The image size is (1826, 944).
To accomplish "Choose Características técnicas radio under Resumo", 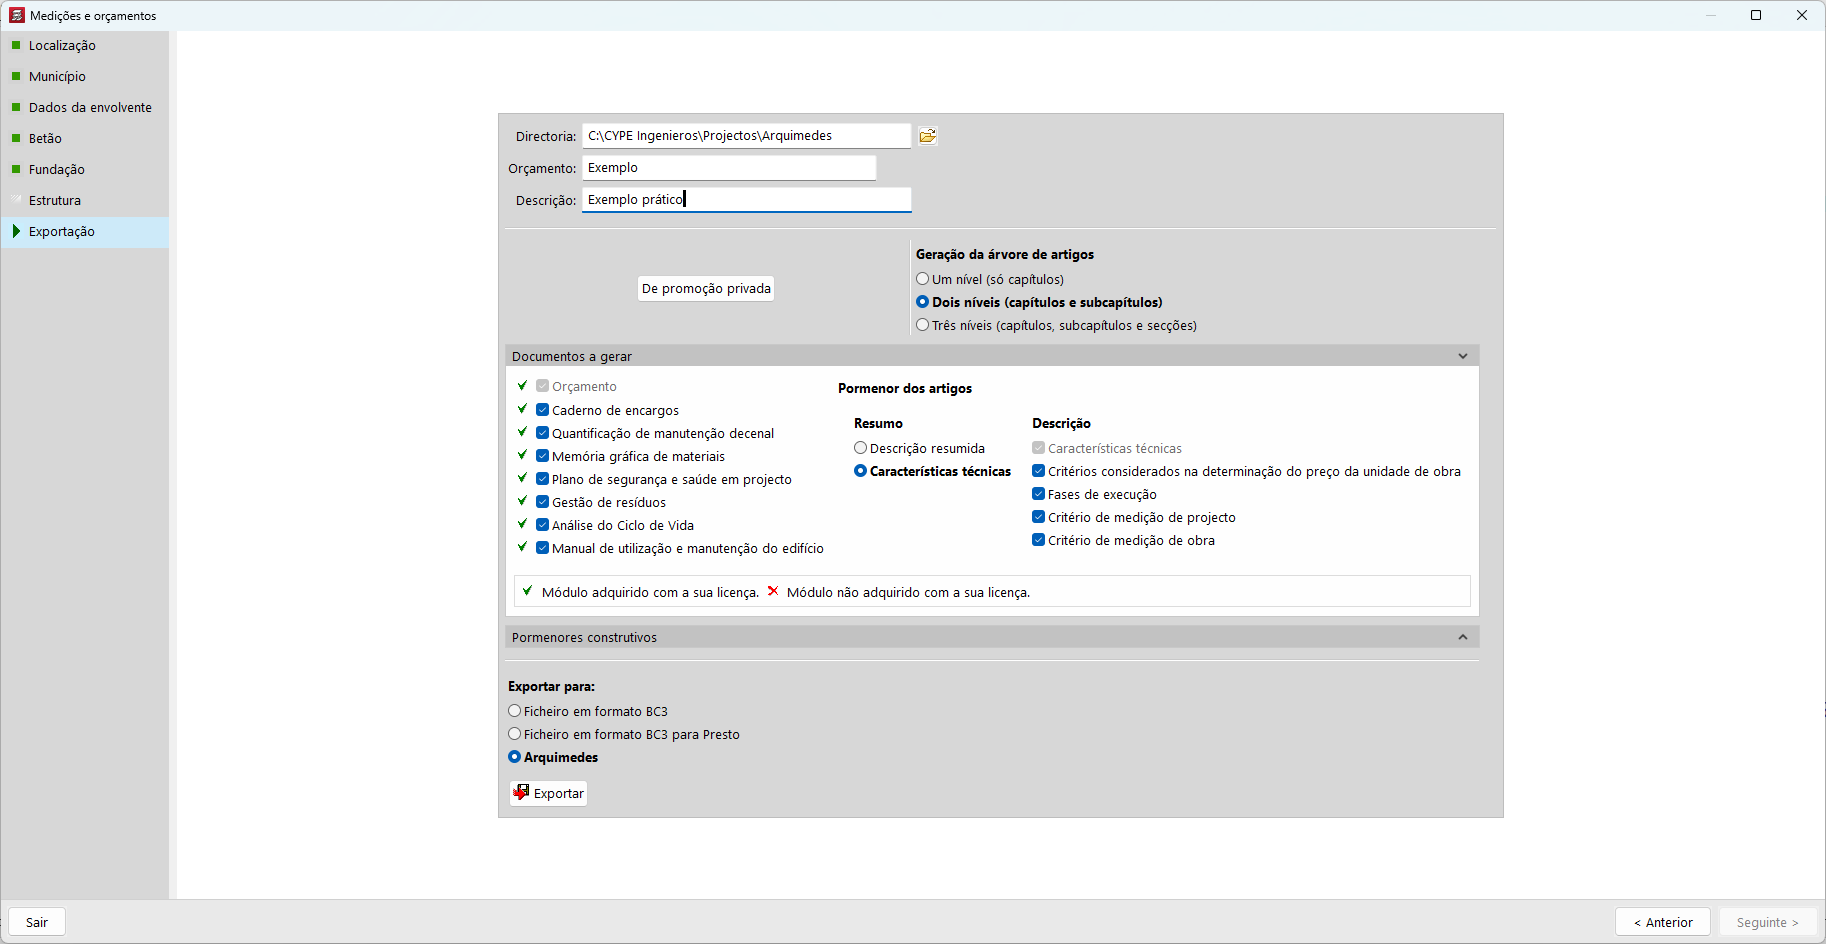I will [860, 471].
